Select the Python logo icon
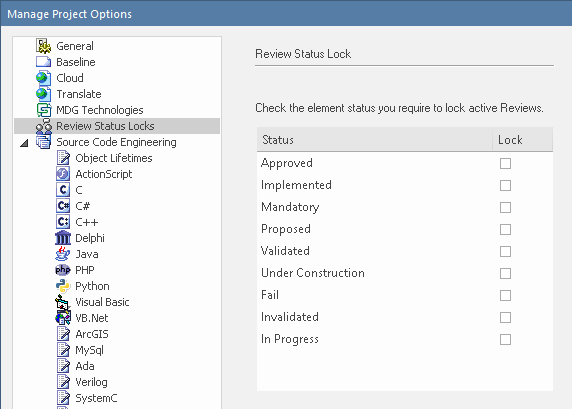Viewport: 572px width, 409px height. click(x=63, y=286)
